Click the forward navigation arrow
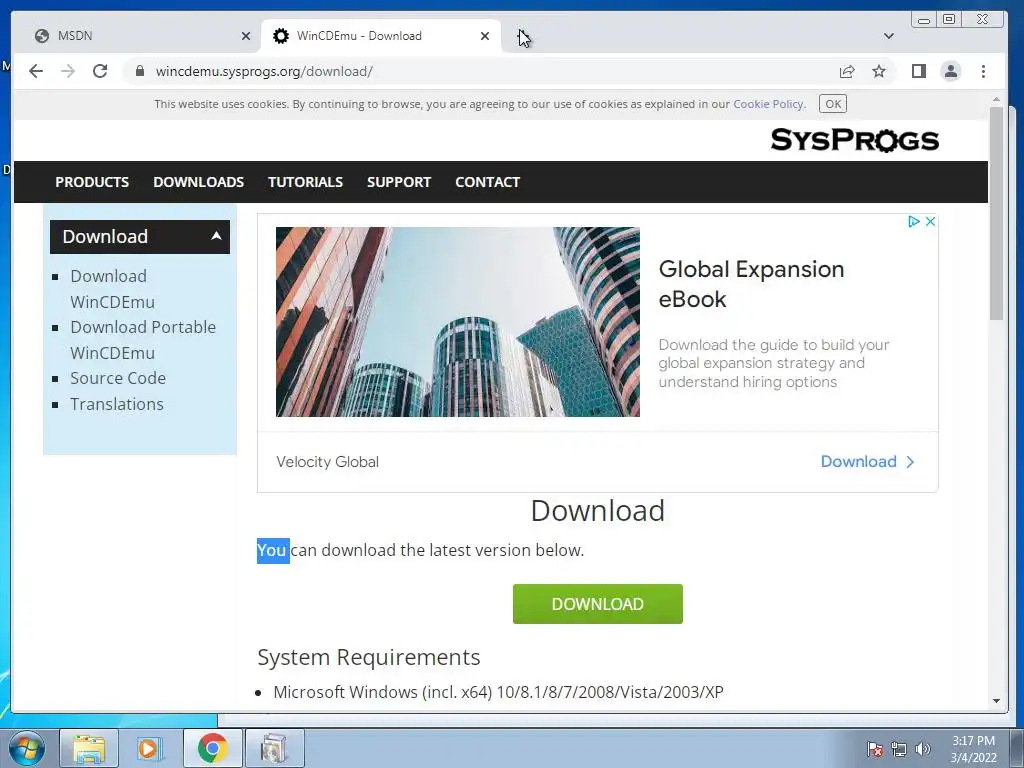Viewport: 1024px width, 768px height. pyautogui.click(x=68, y=71)
